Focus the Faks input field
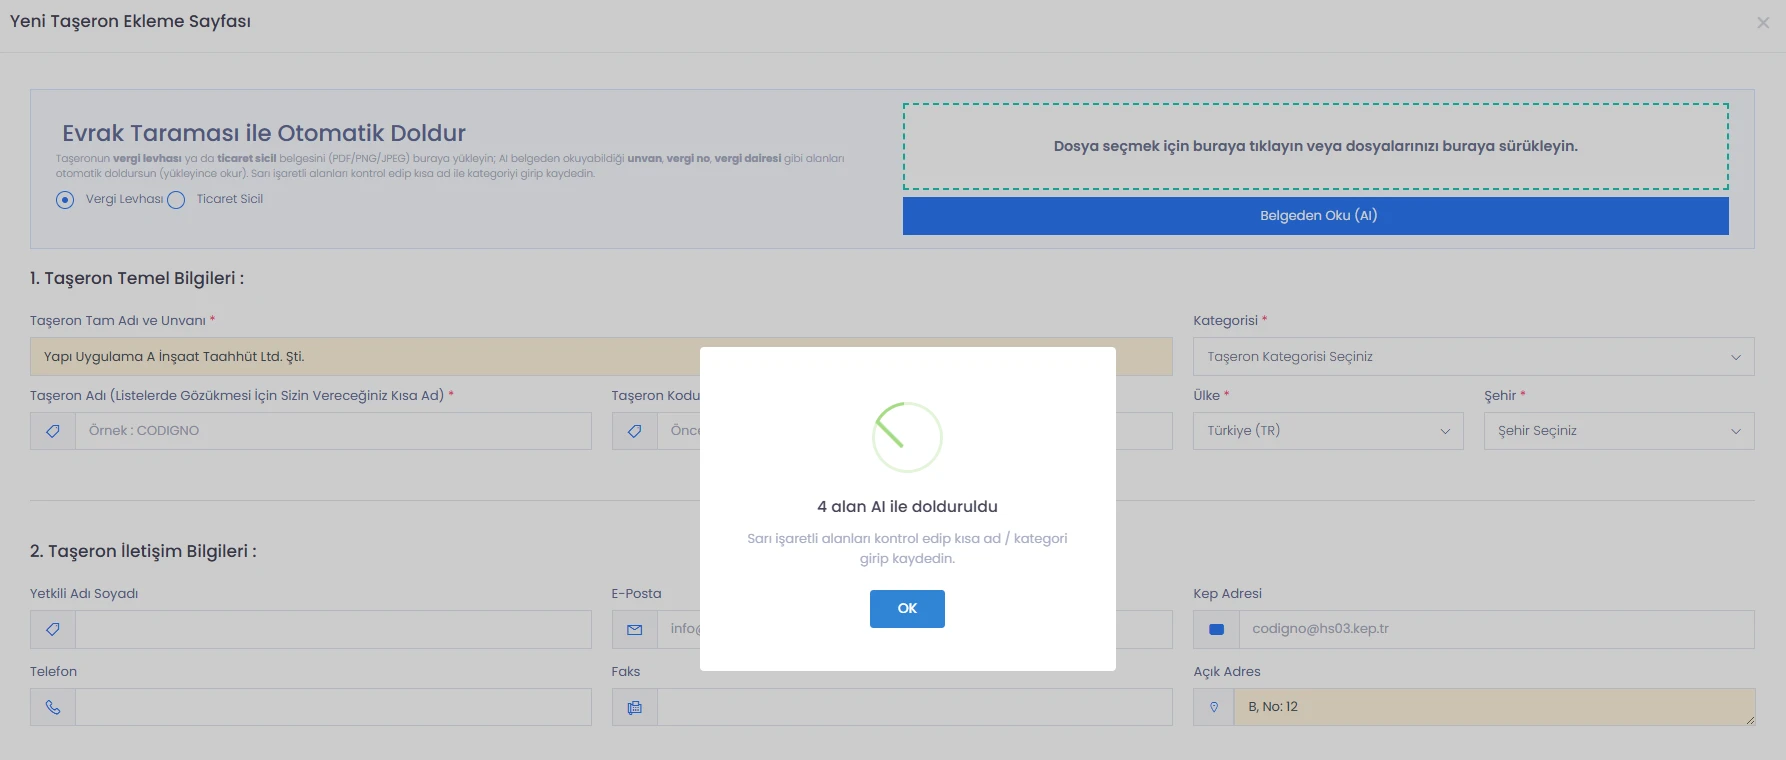 click(915, 707)
